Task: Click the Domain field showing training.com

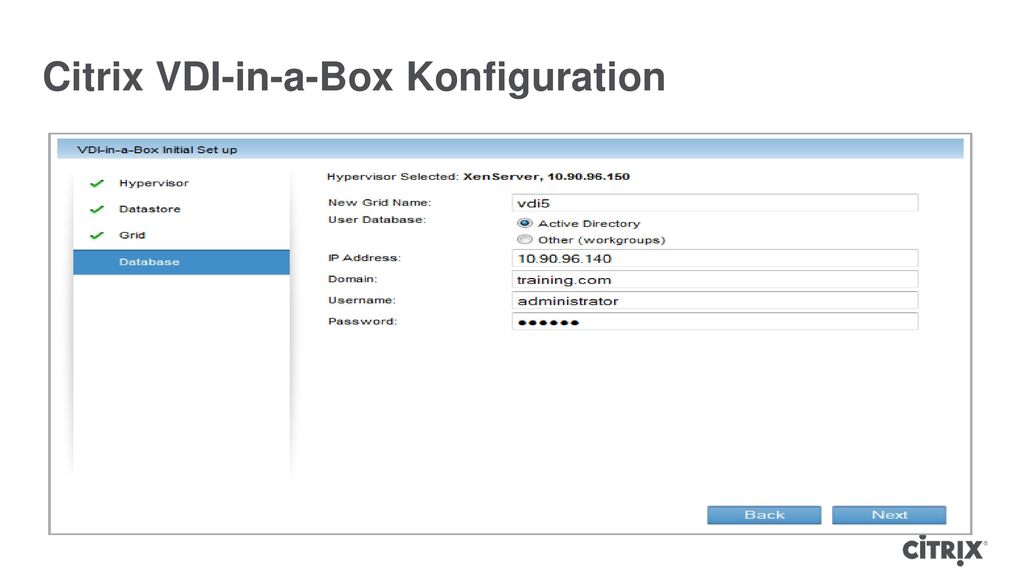Action: pyautogui.click(x=714, y=280)
